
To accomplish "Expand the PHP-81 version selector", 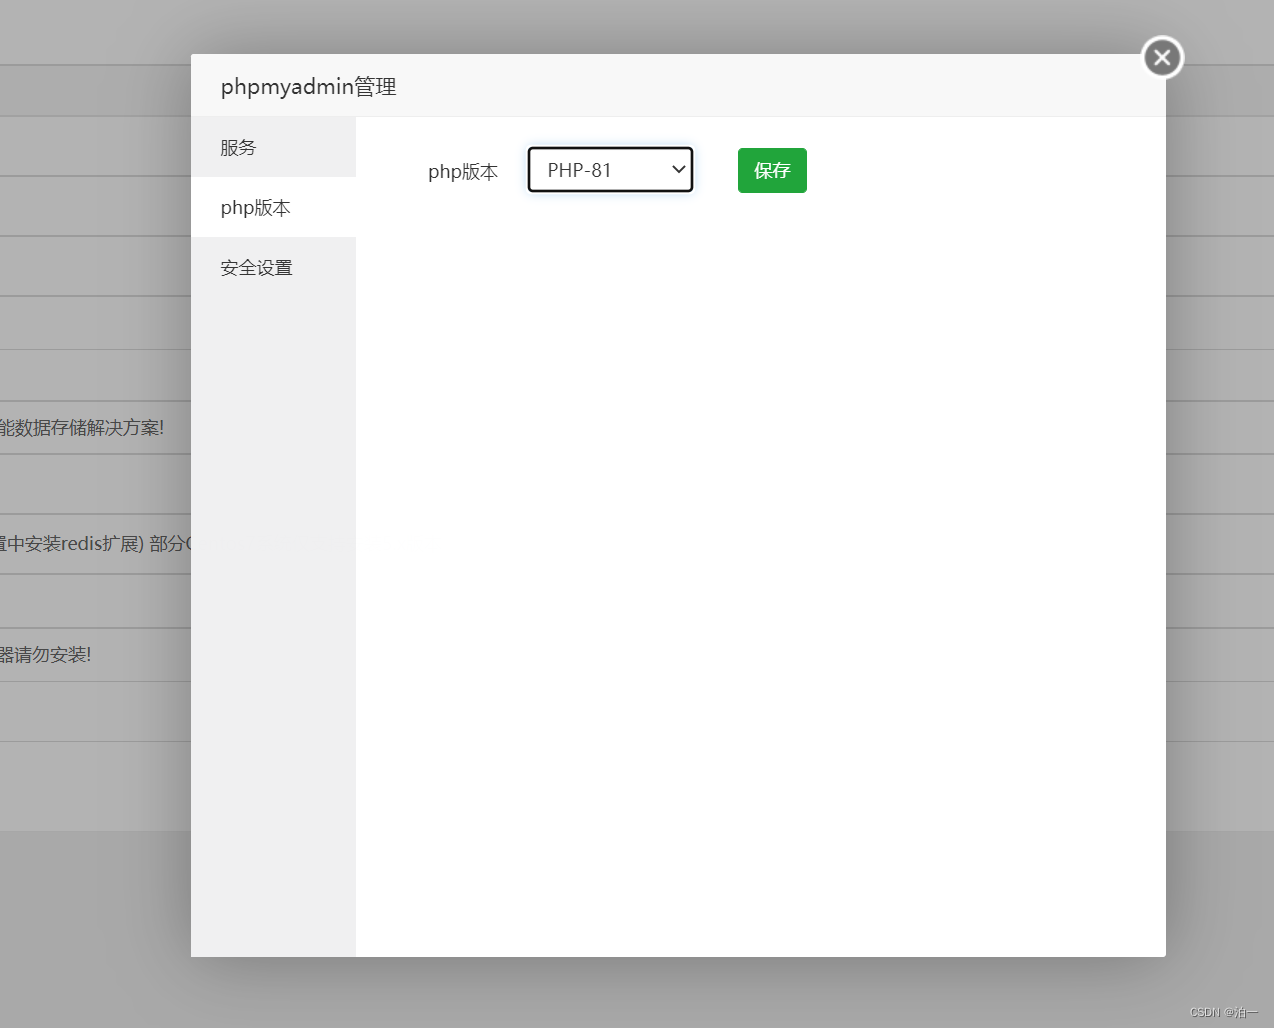I will point(610,169).
